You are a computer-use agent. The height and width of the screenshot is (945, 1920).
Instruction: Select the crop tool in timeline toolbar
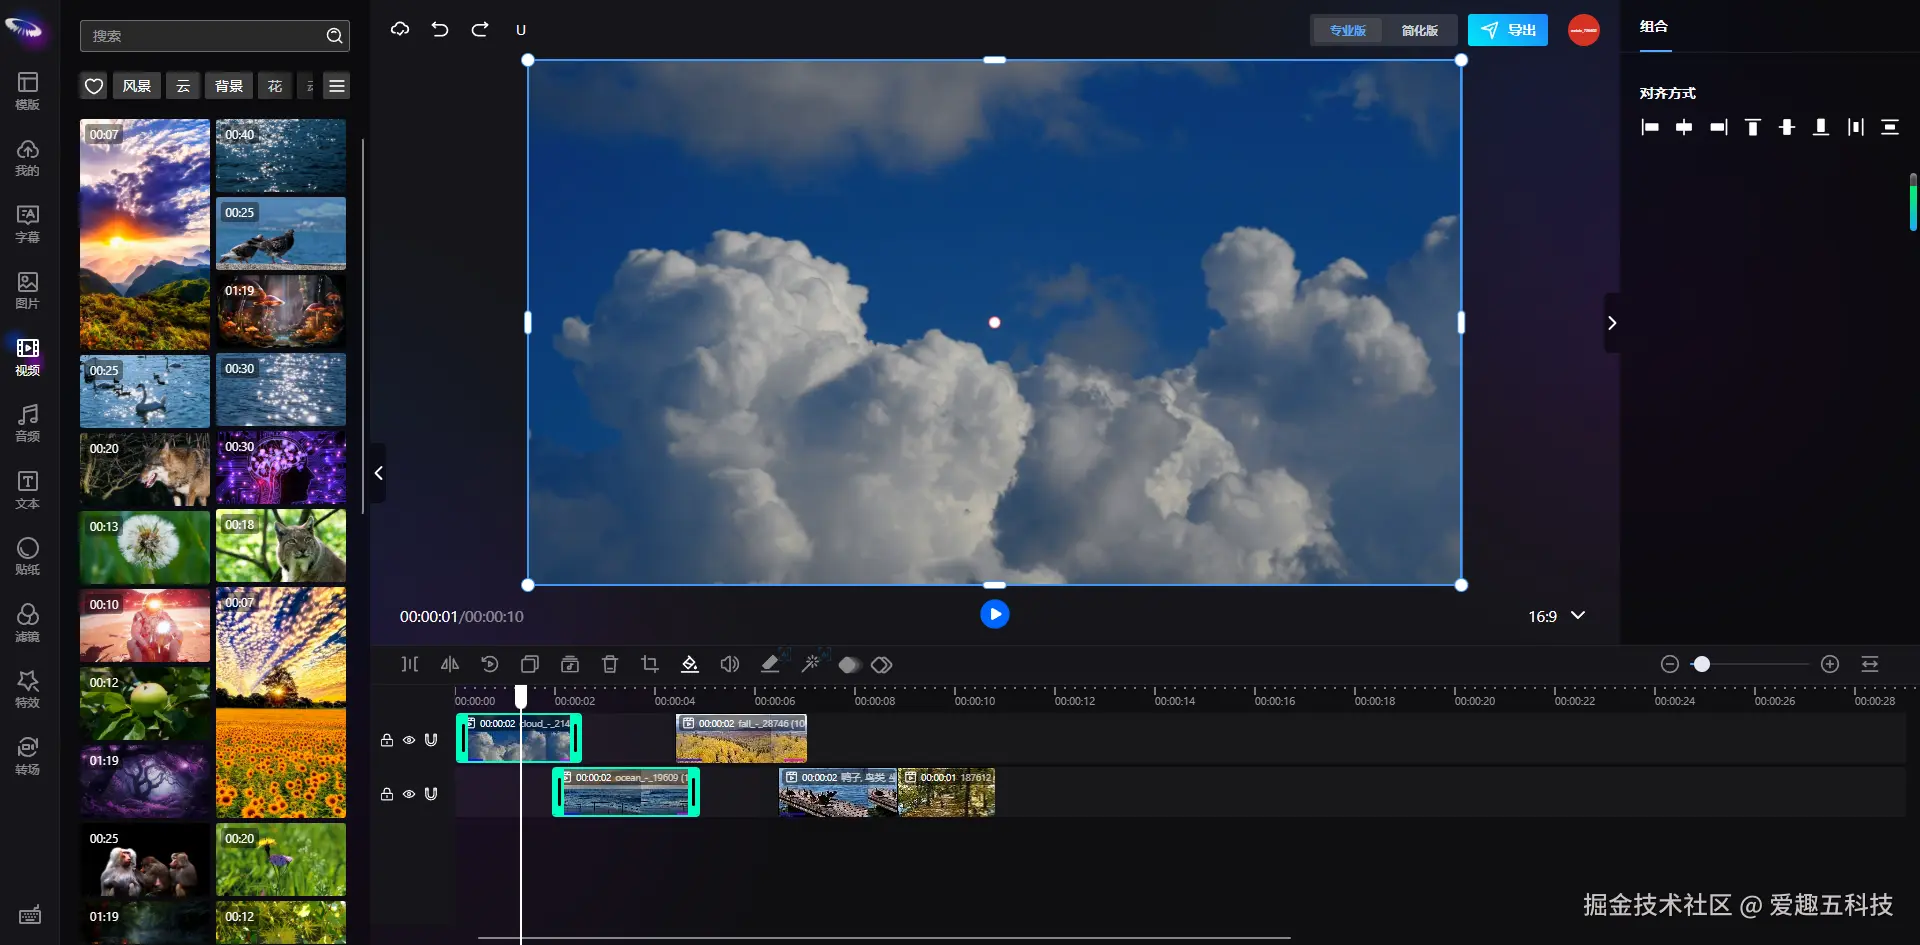[x=650, y=664]
